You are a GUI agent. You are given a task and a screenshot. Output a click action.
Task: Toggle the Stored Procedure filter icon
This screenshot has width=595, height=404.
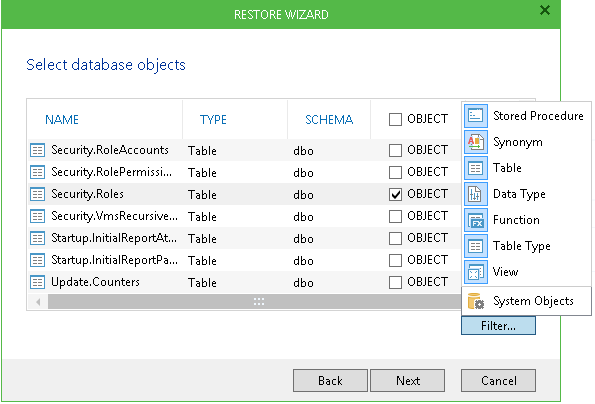click(475, 116)
